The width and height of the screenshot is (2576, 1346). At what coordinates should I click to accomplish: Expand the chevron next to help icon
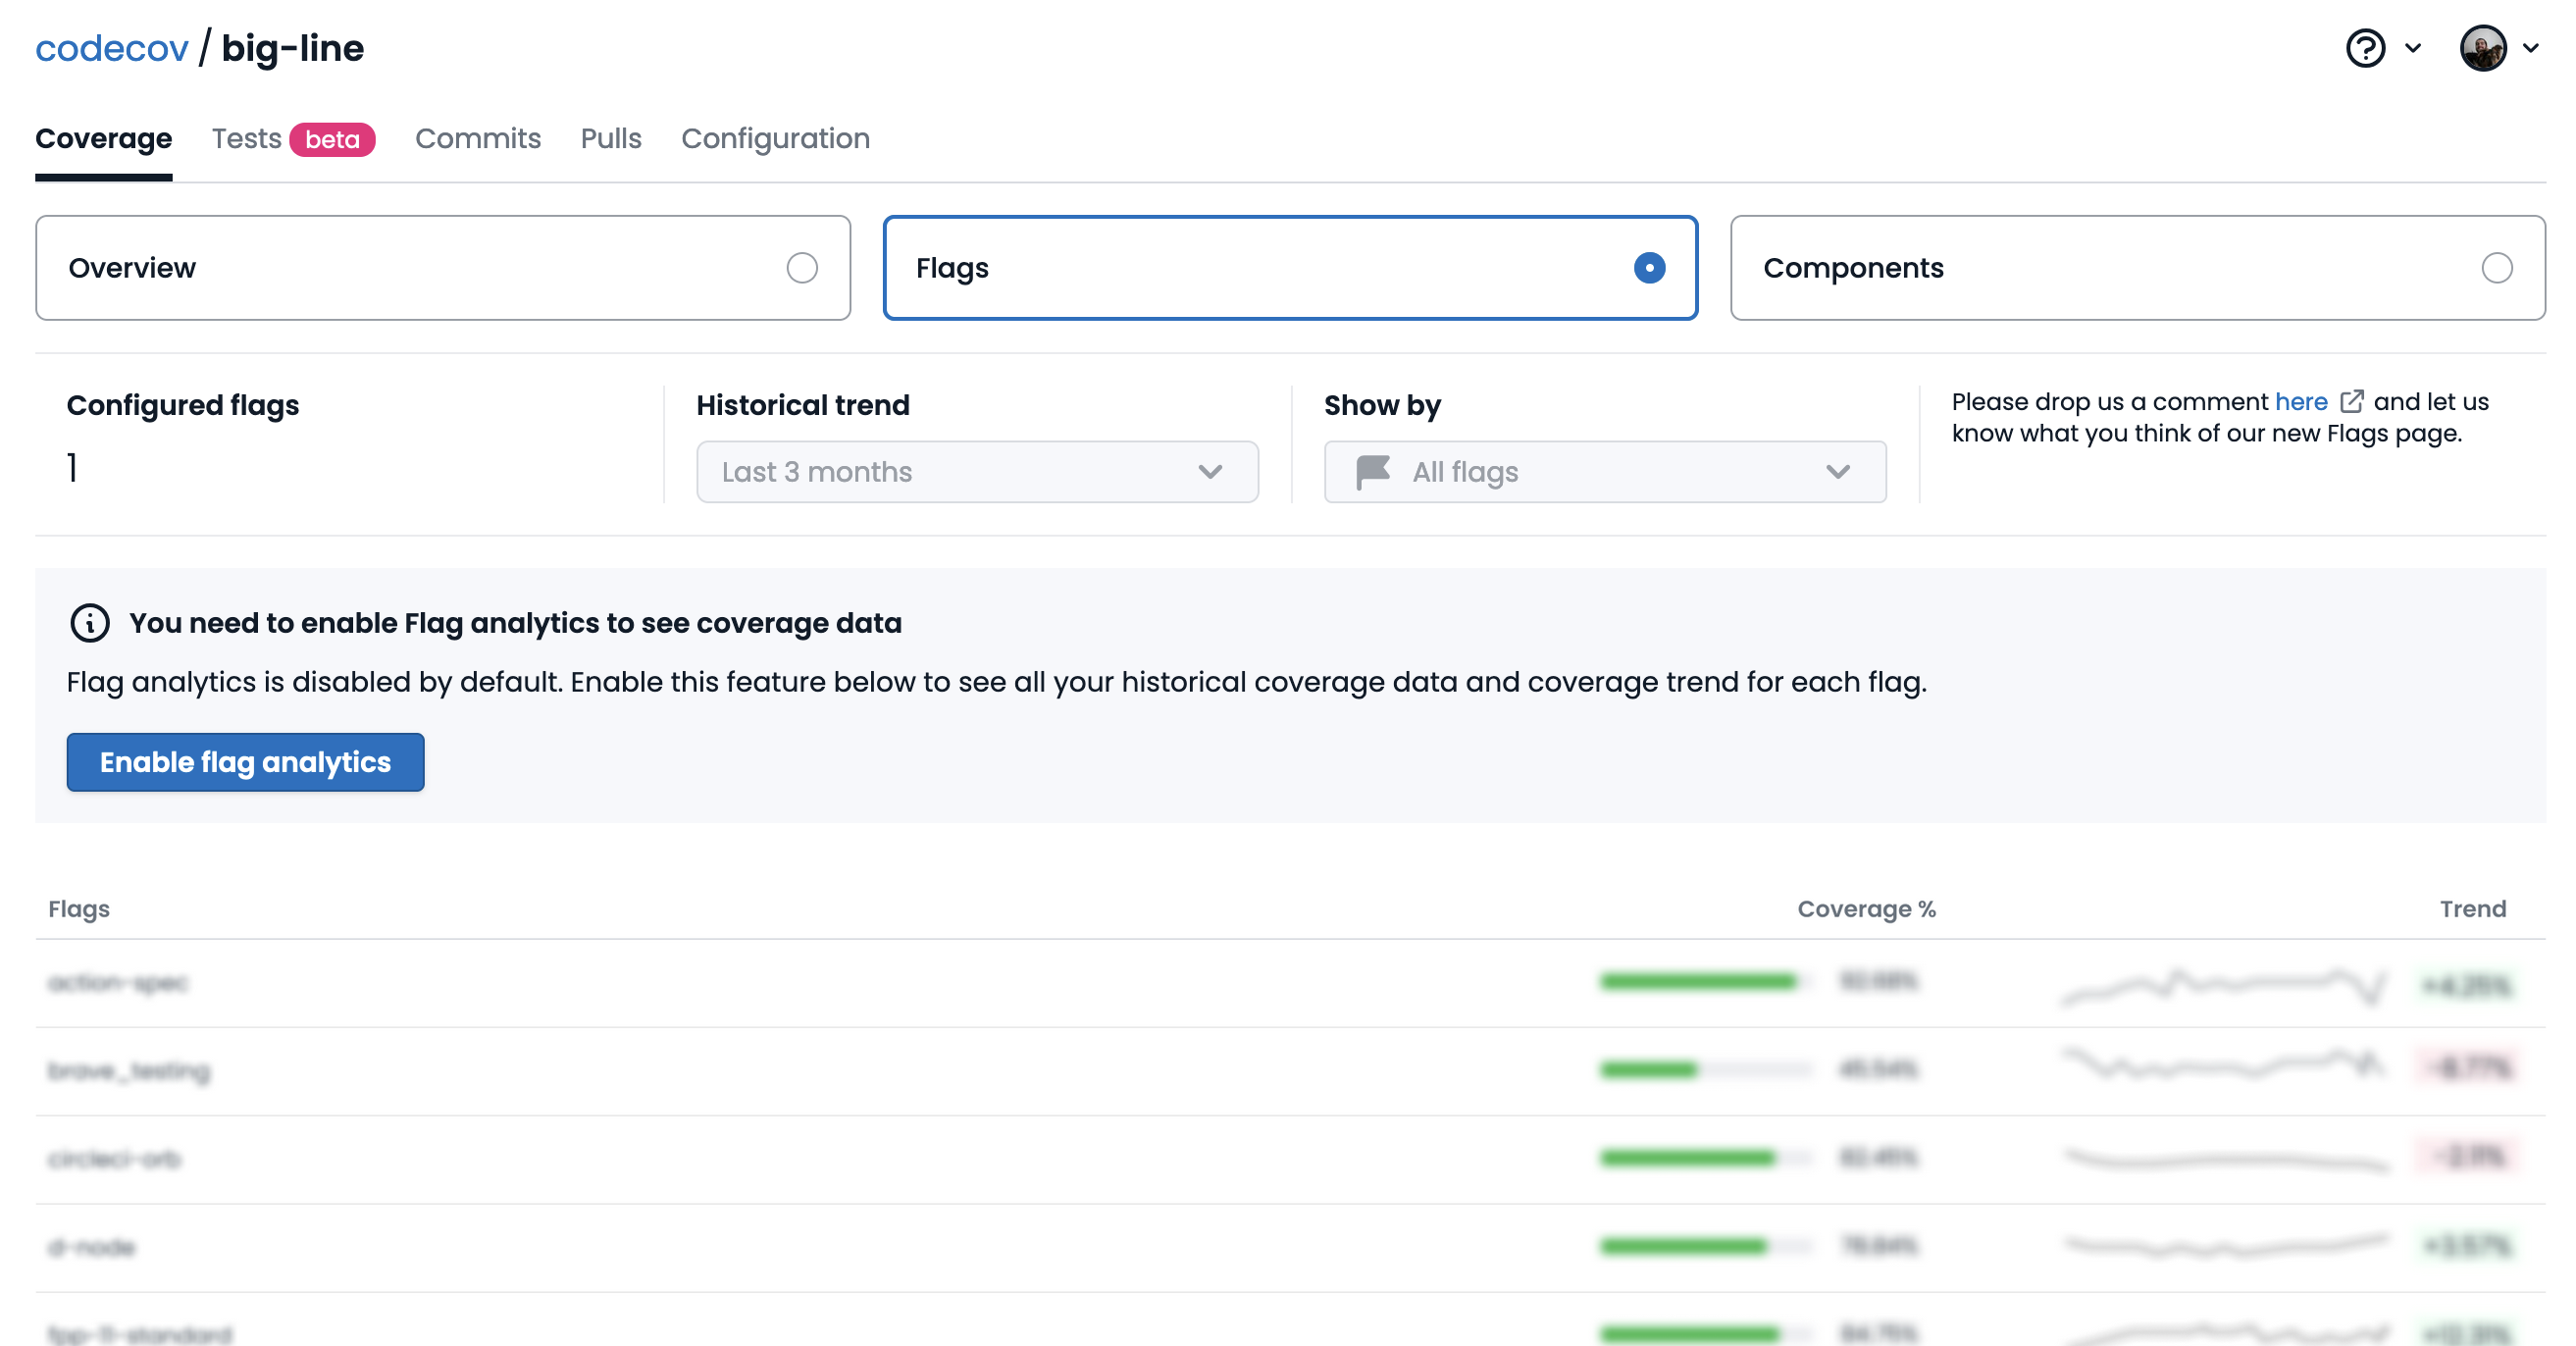(2413, 48)
